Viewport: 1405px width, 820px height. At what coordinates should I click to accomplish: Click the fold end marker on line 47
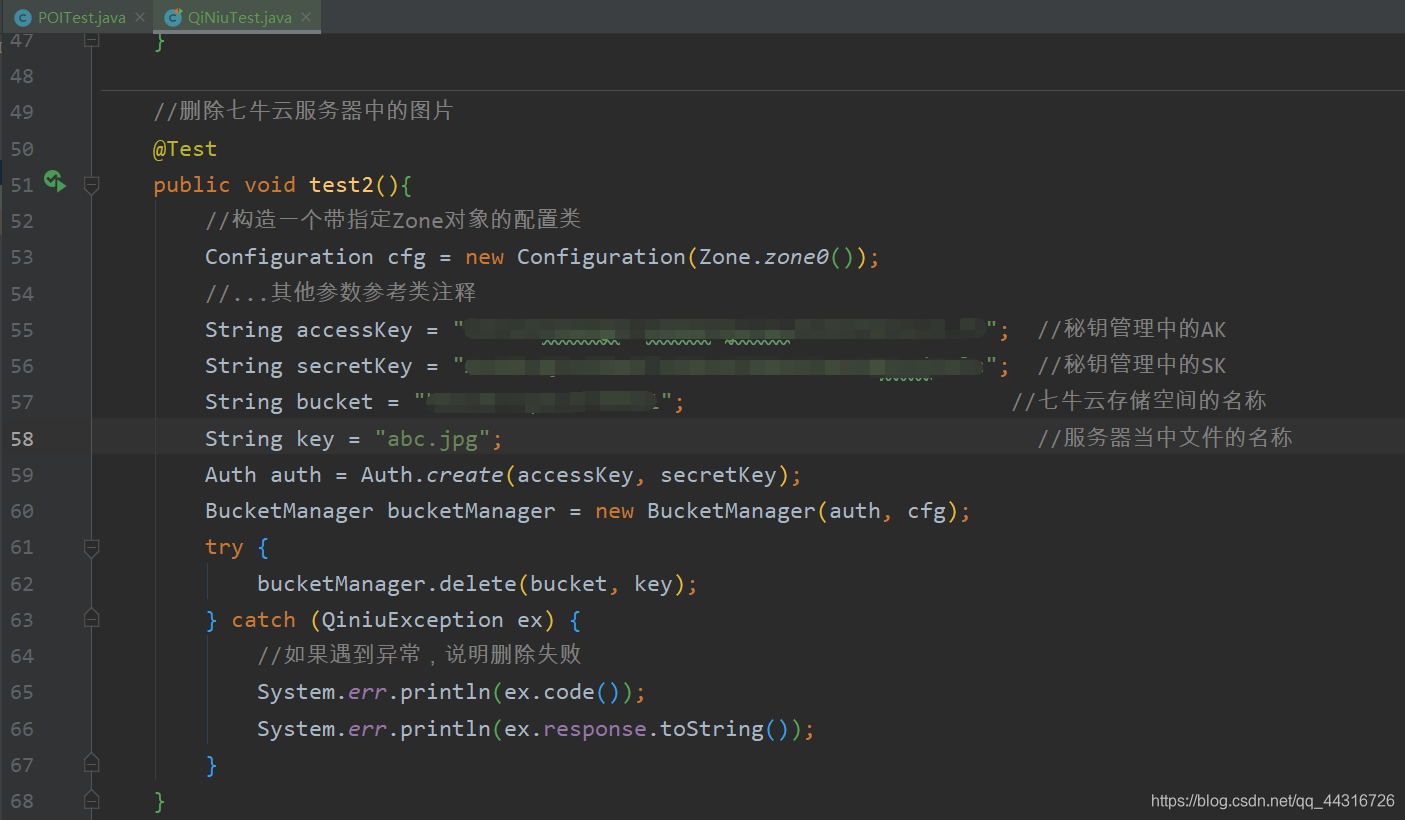tap(92, 40)
